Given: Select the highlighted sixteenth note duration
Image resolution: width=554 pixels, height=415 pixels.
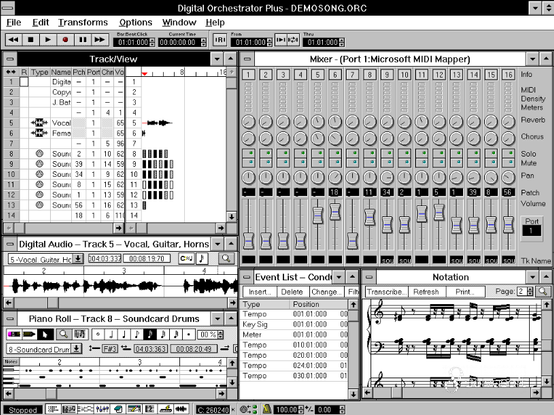Looking at the screenshot, I should coord(150,334).
